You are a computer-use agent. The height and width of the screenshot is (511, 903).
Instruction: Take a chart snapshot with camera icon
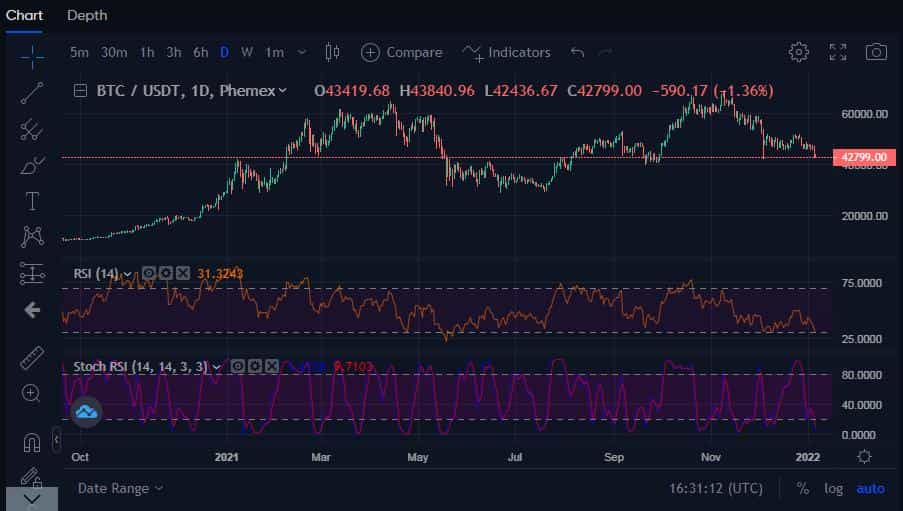pyautogui.click(x=876, y=52)
